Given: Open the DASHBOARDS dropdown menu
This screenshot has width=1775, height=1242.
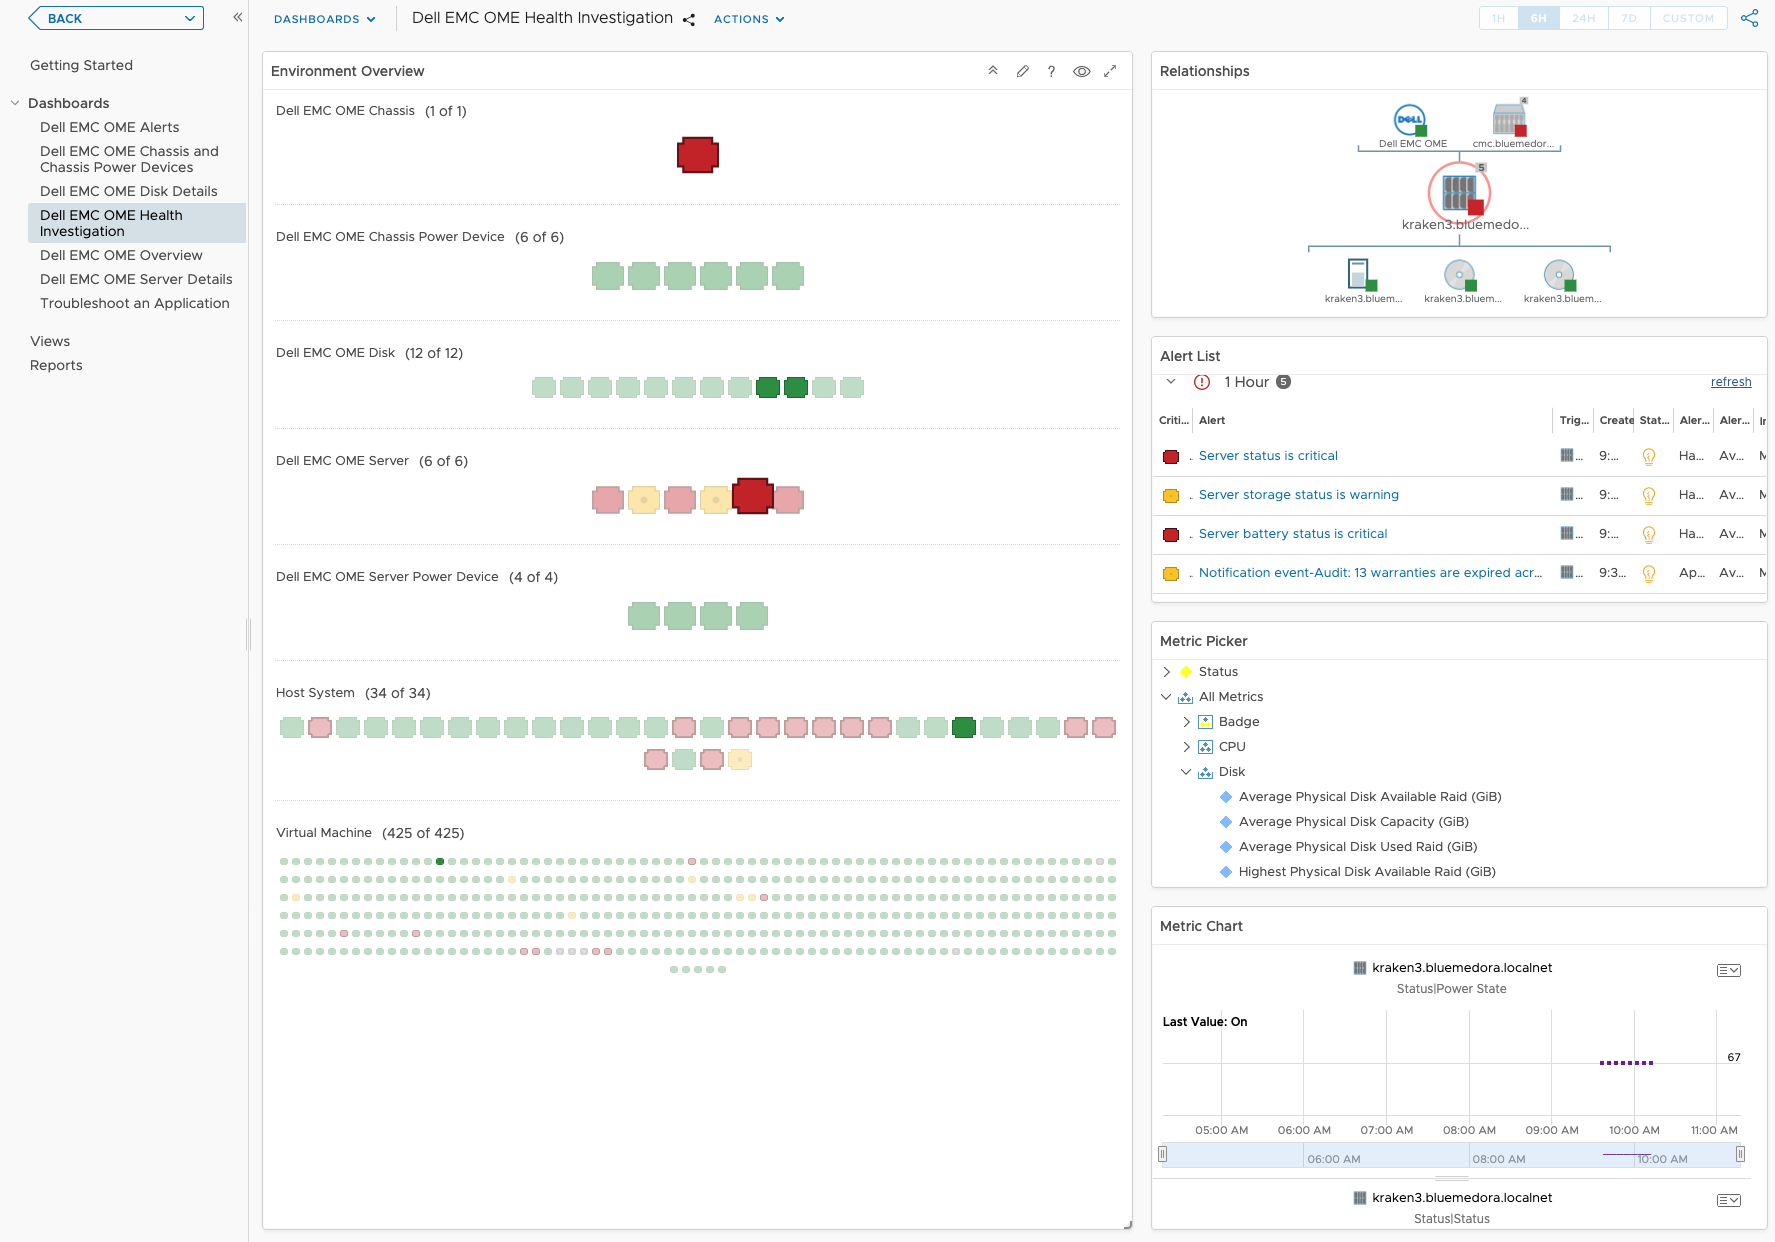Looking at the screenshot, I should pos(325,19).
